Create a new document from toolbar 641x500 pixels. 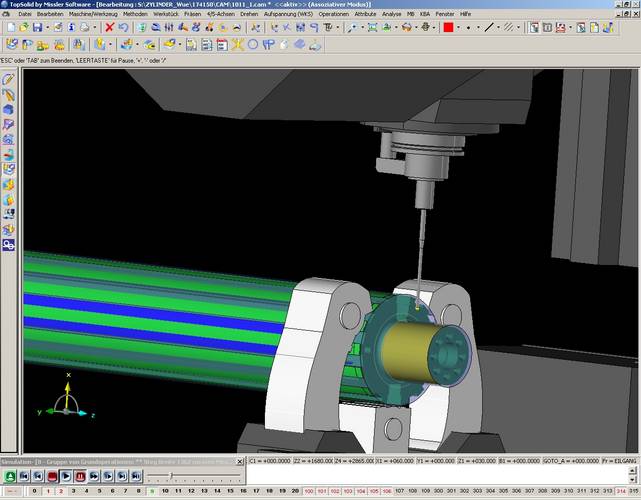[x=11, y=27]
